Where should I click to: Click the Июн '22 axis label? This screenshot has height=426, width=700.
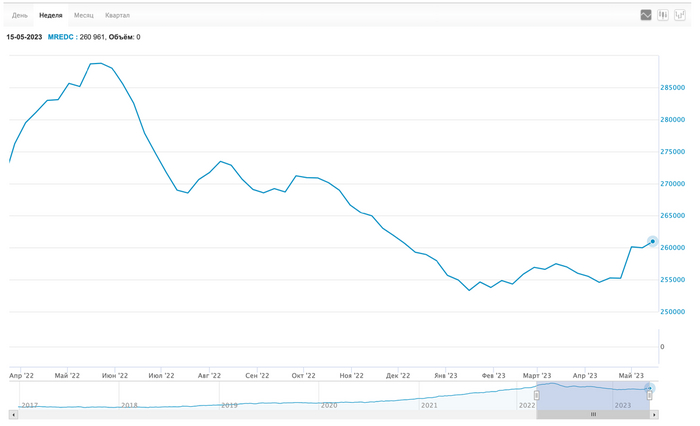[x=115, y=376]
